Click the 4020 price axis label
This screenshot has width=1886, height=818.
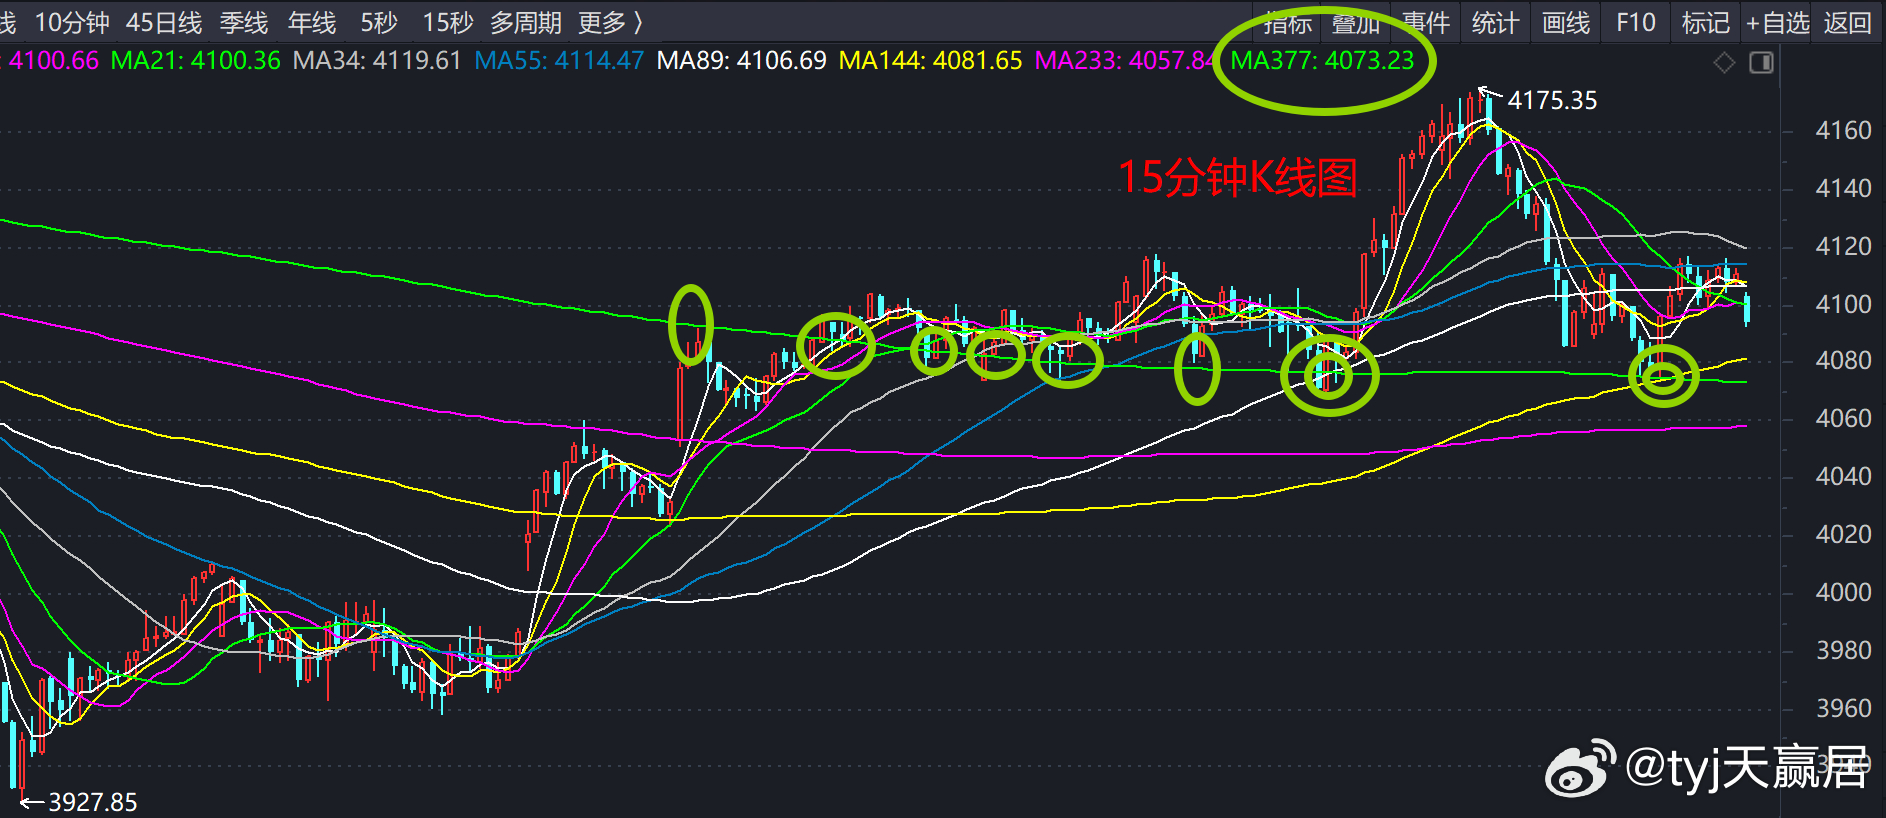[x=1843, y=534]
